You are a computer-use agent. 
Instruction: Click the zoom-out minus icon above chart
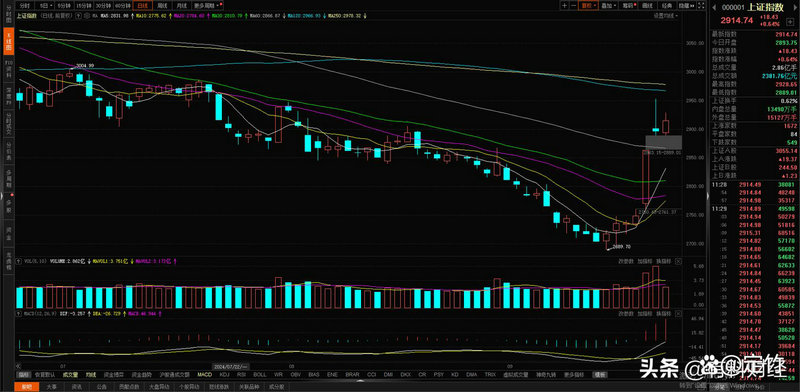[574, 6]
